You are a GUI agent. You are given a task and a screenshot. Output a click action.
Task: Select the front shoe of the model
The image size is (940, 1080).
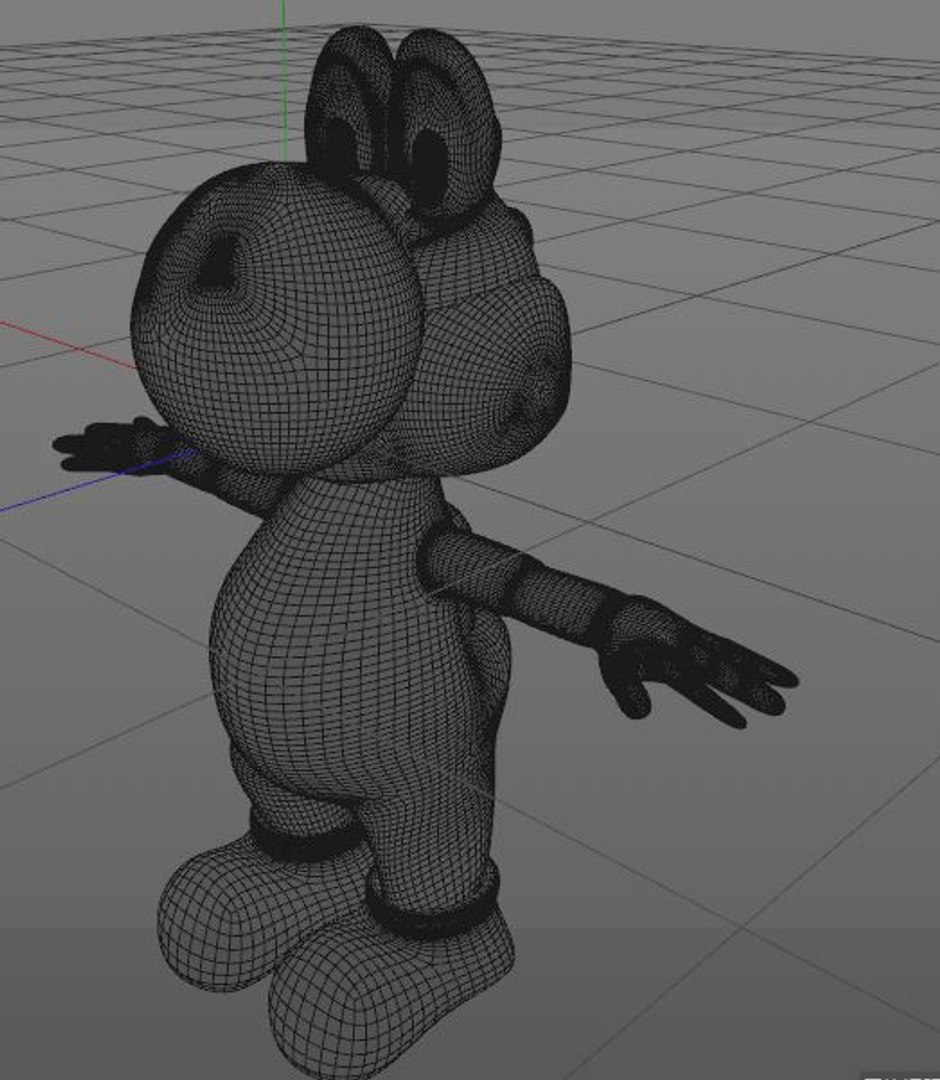tap(389, 992)
